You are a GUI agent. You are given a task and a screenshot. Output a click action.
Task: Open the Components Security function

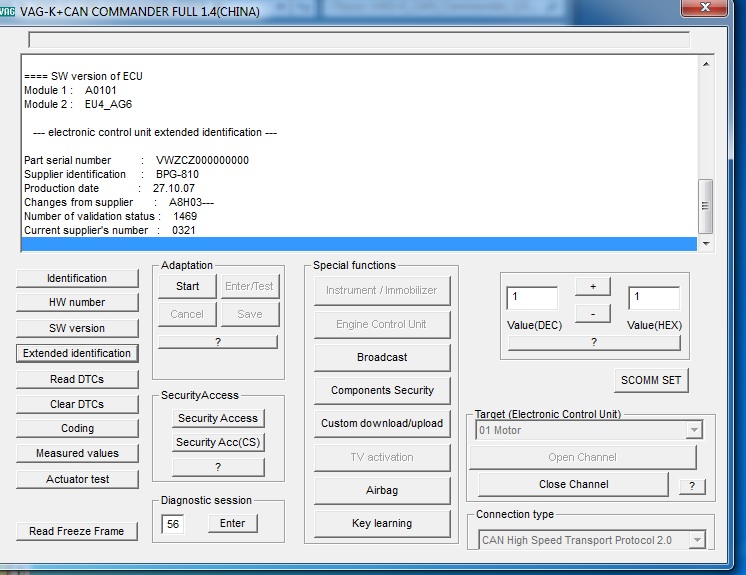382,390
